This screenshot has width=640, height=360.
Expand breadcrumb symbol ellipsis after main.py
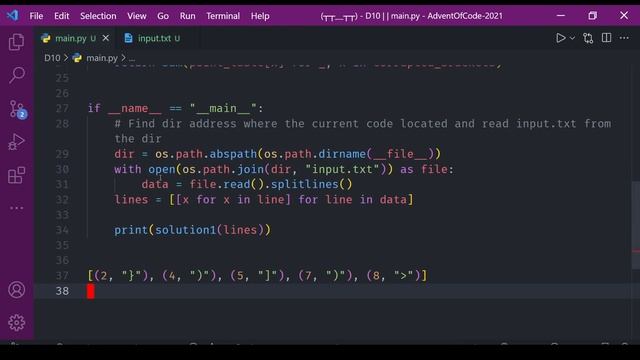click(132, 58)
